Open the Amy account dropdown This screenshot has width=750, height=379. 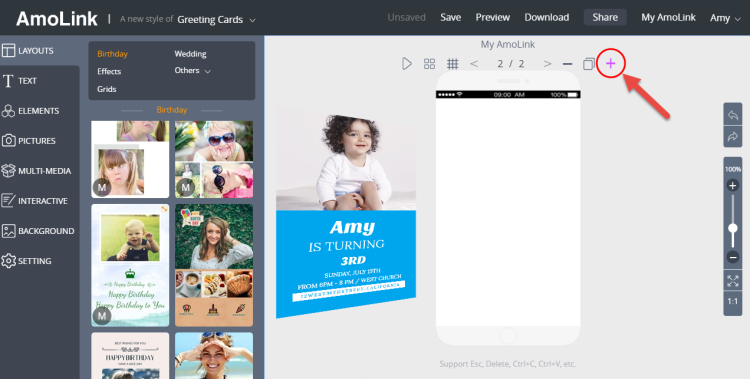(725, 18)
